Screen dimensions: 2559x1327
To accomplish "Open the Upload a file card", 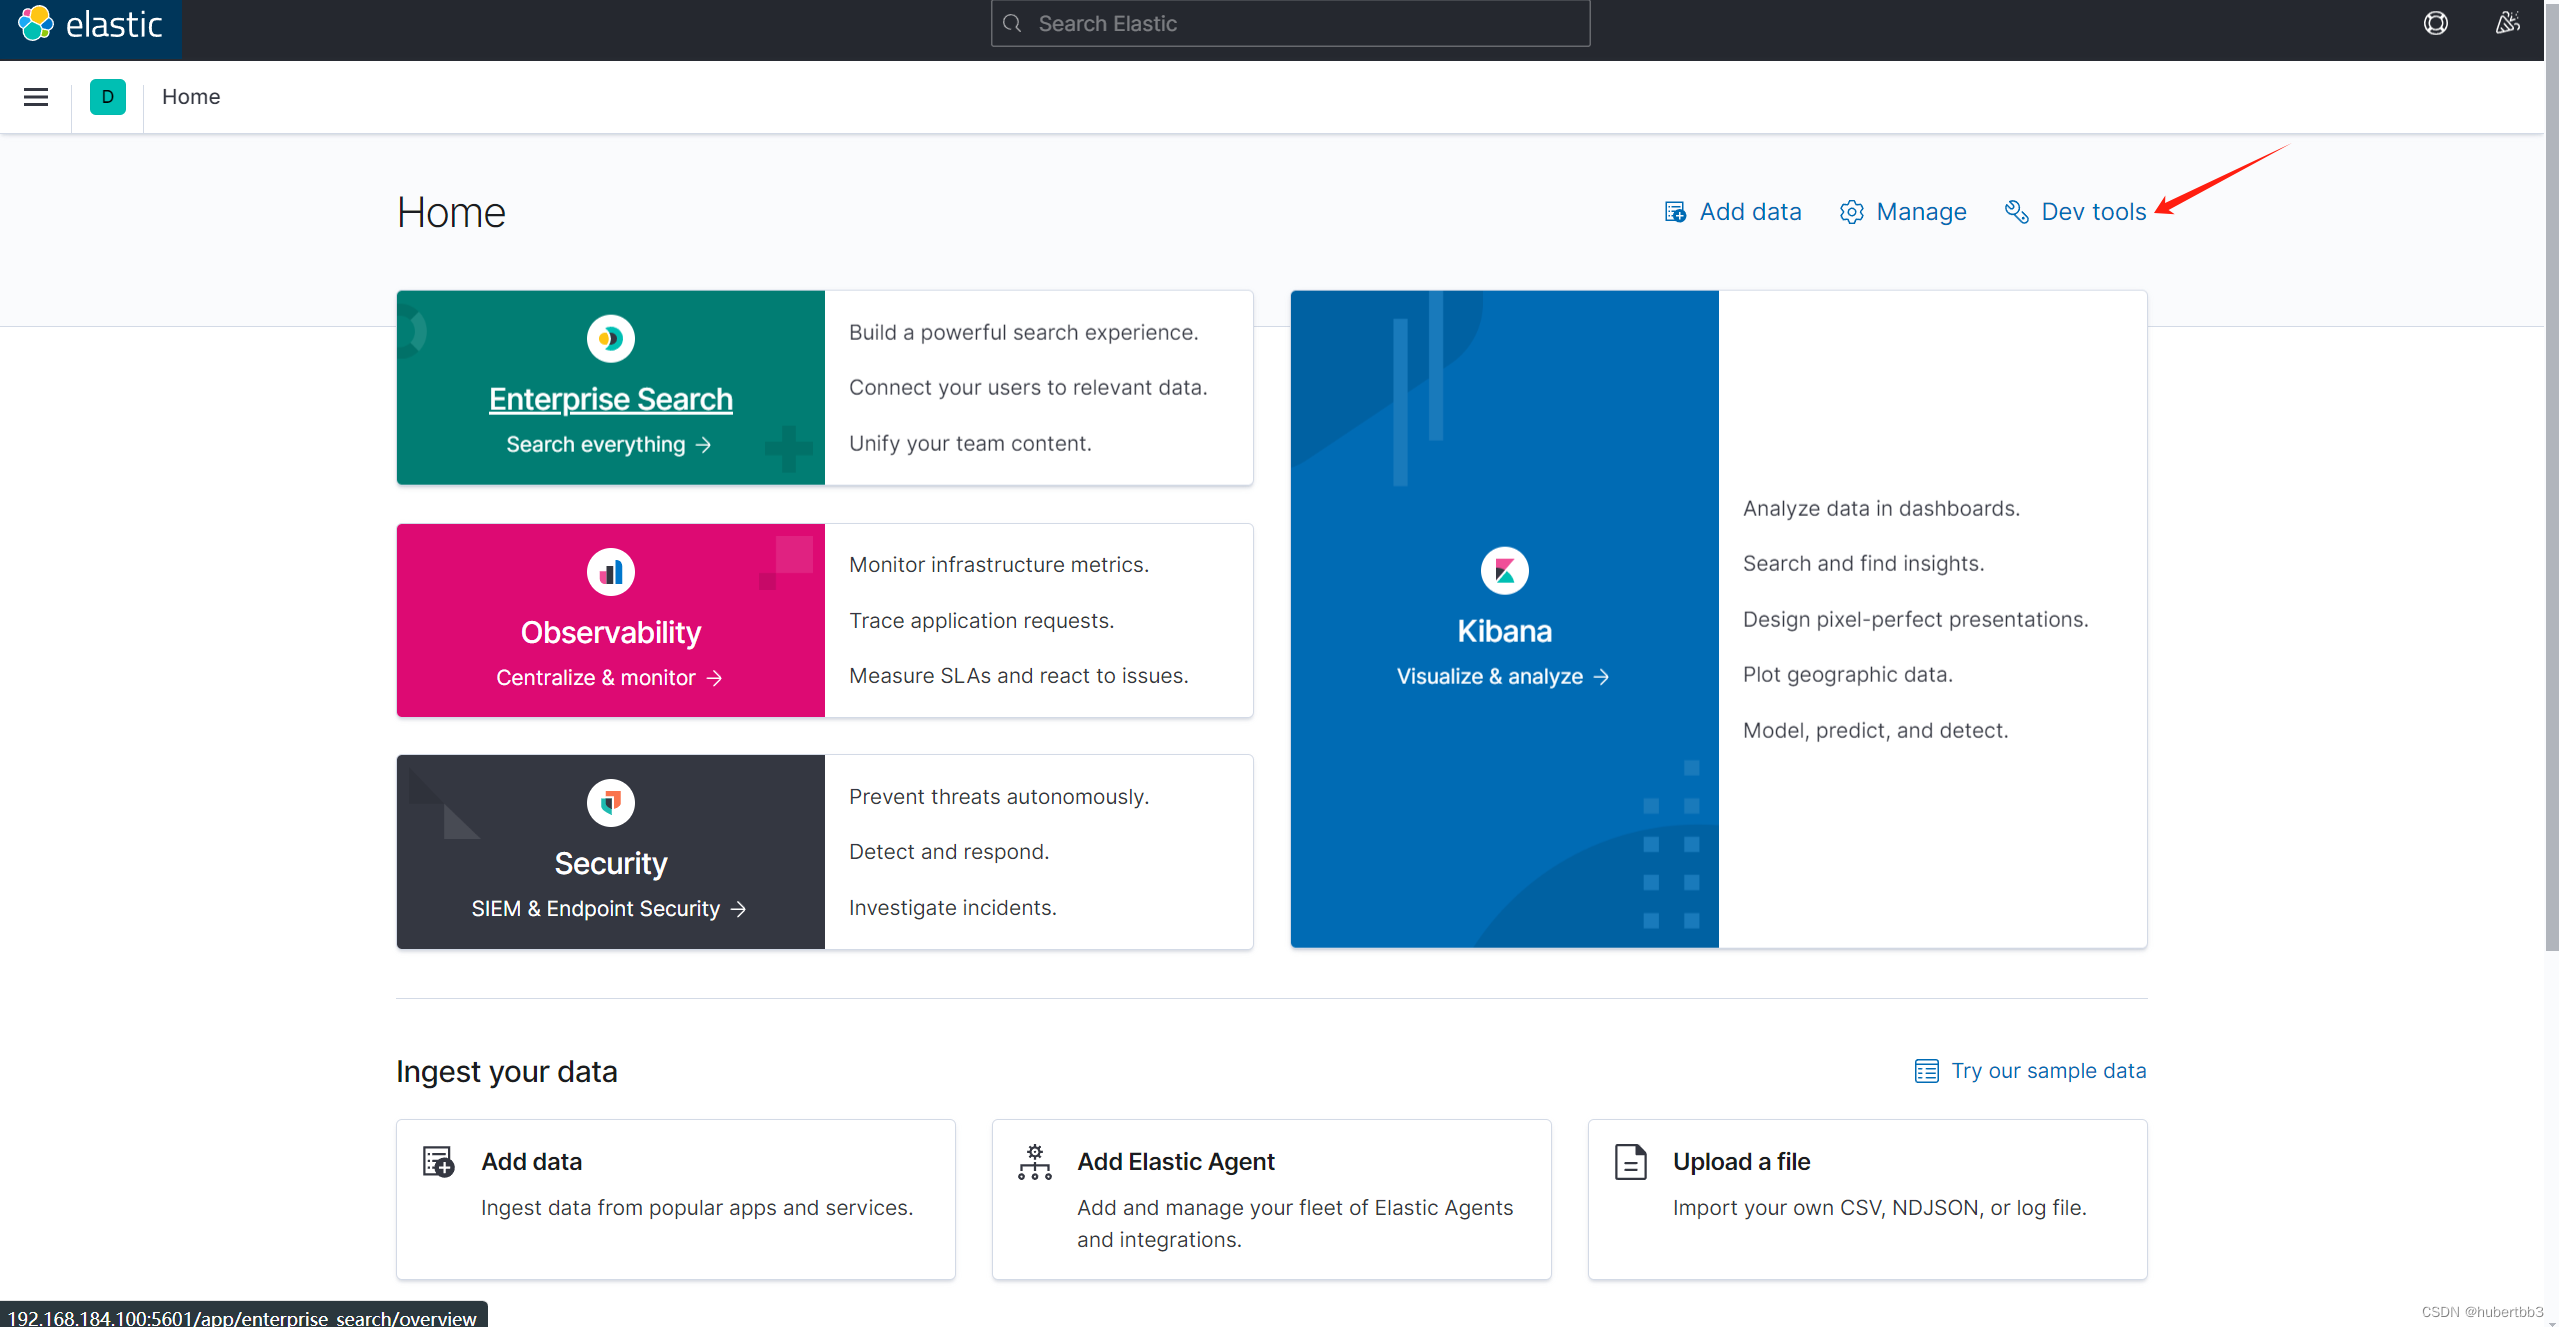I will [x=1867, y=1198].
